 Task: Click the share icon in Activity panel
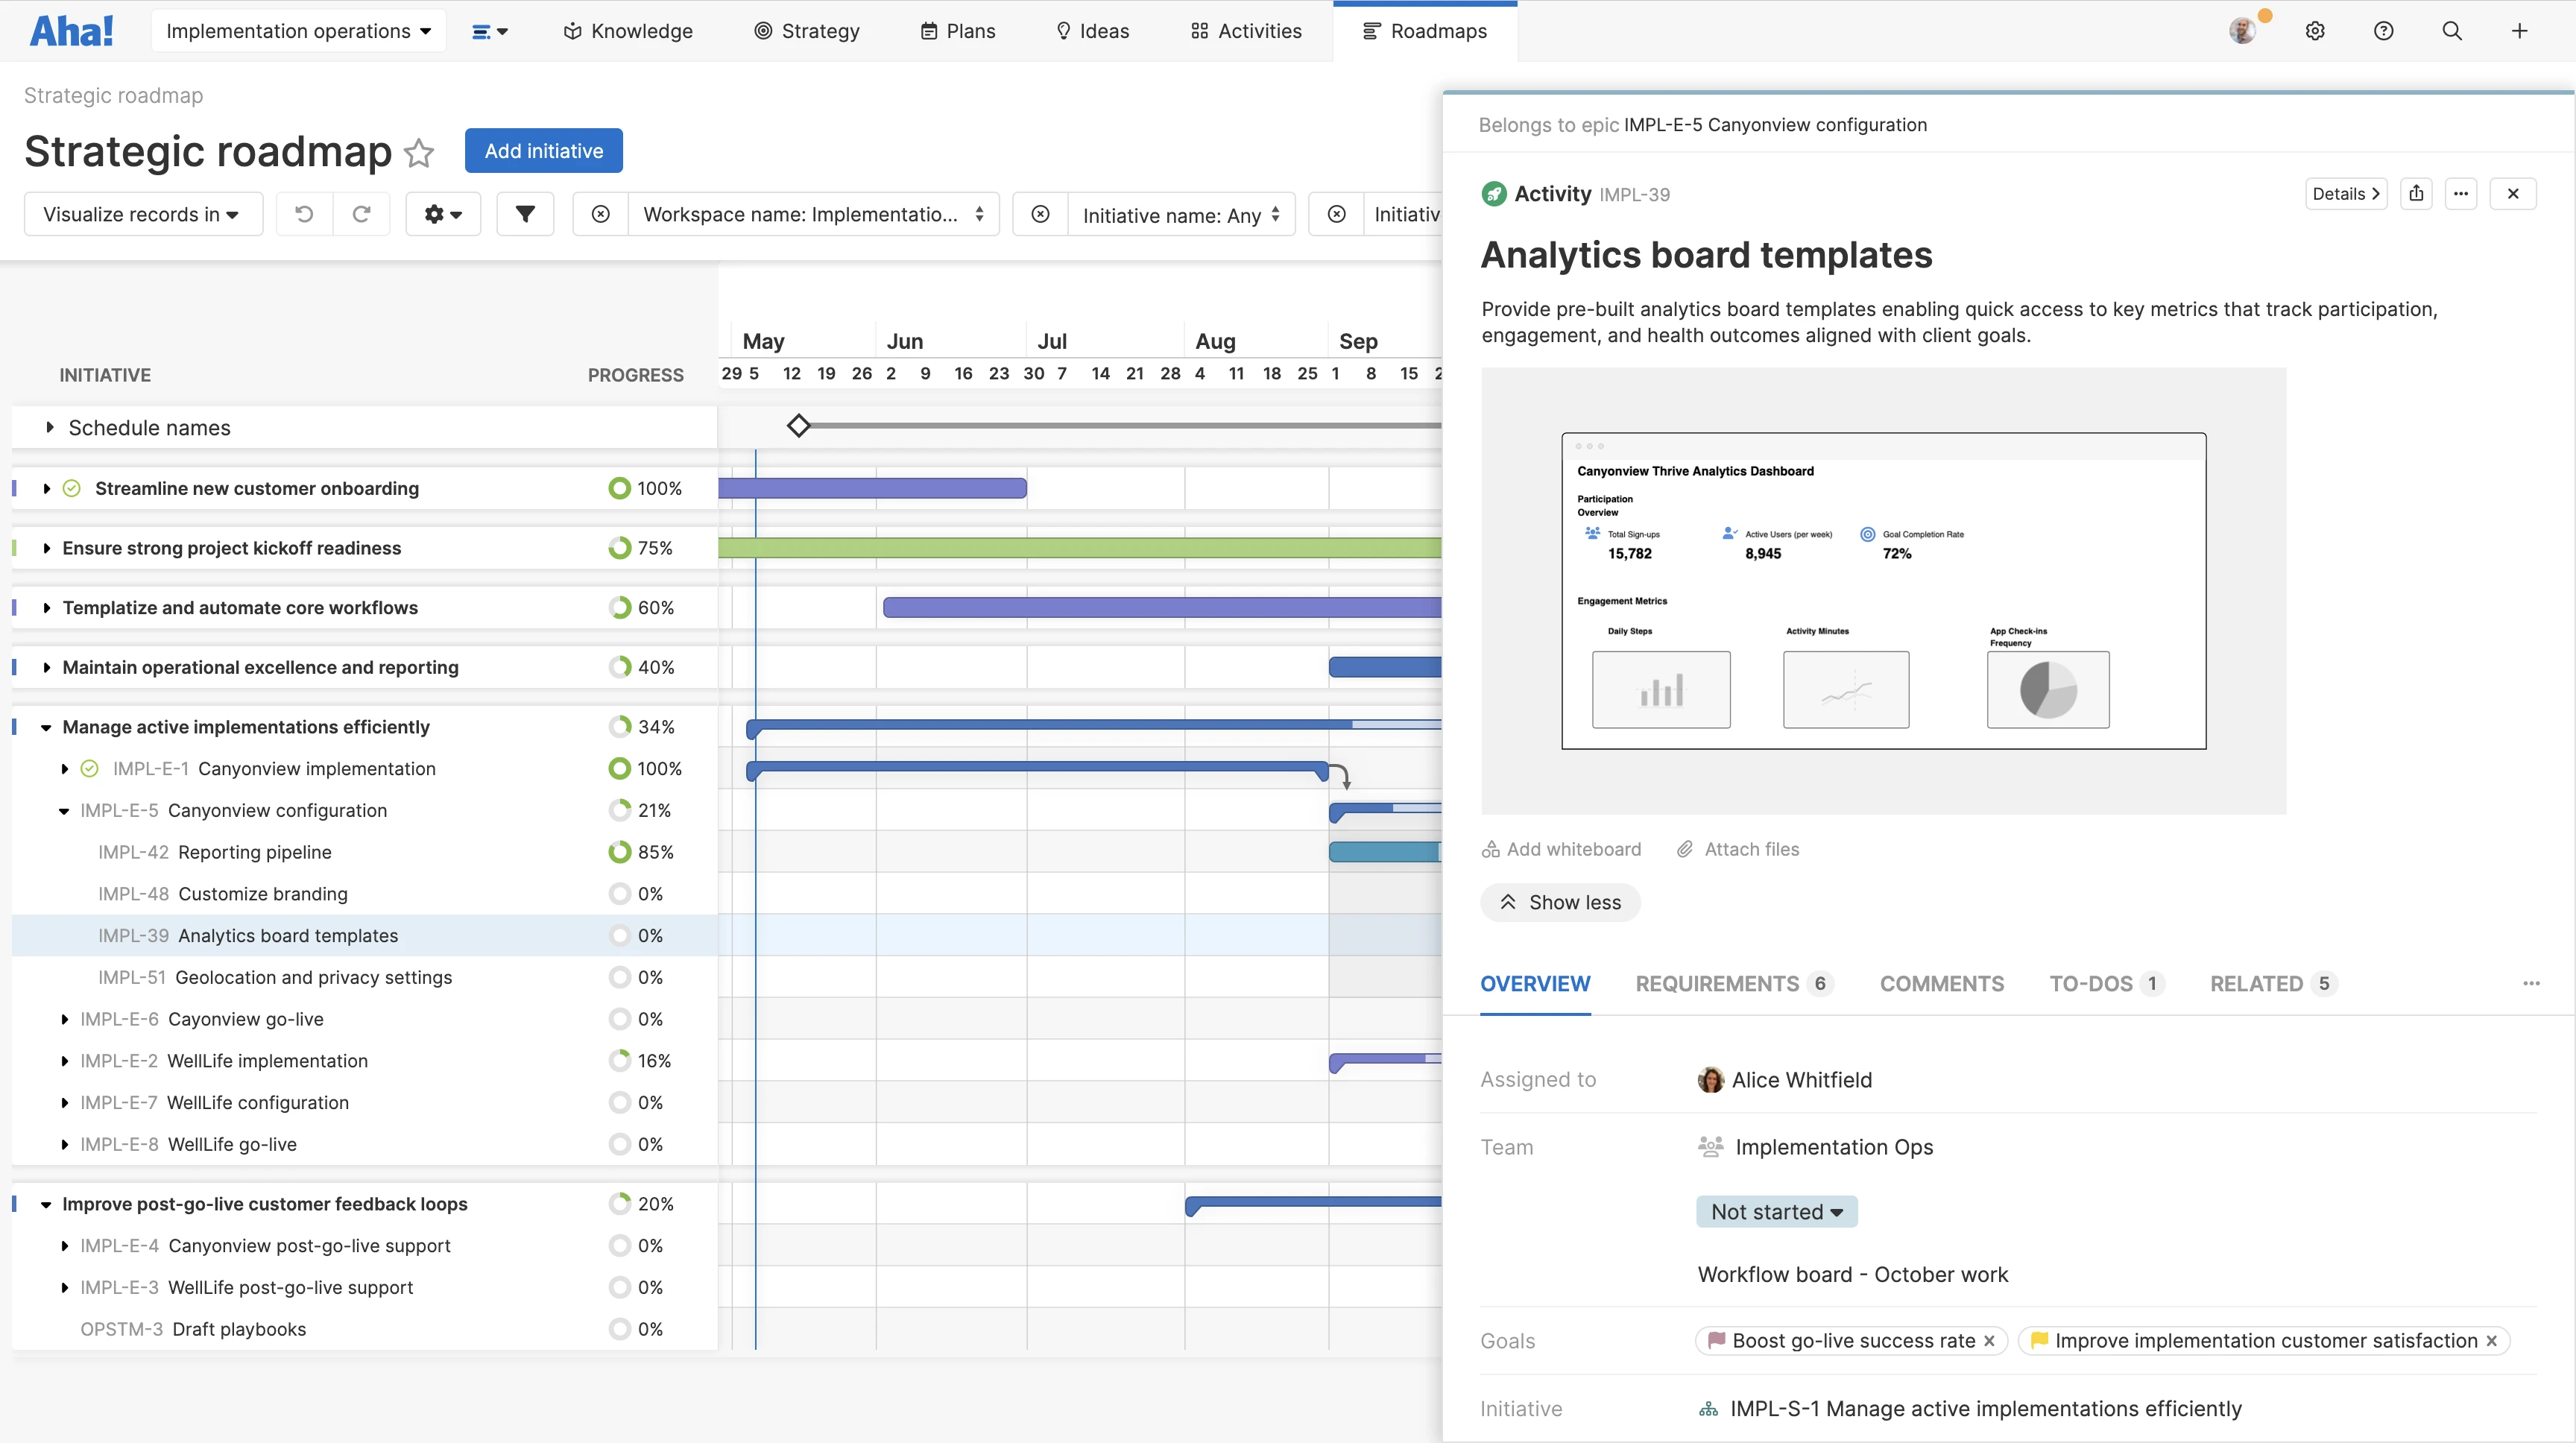point(2416,194)
